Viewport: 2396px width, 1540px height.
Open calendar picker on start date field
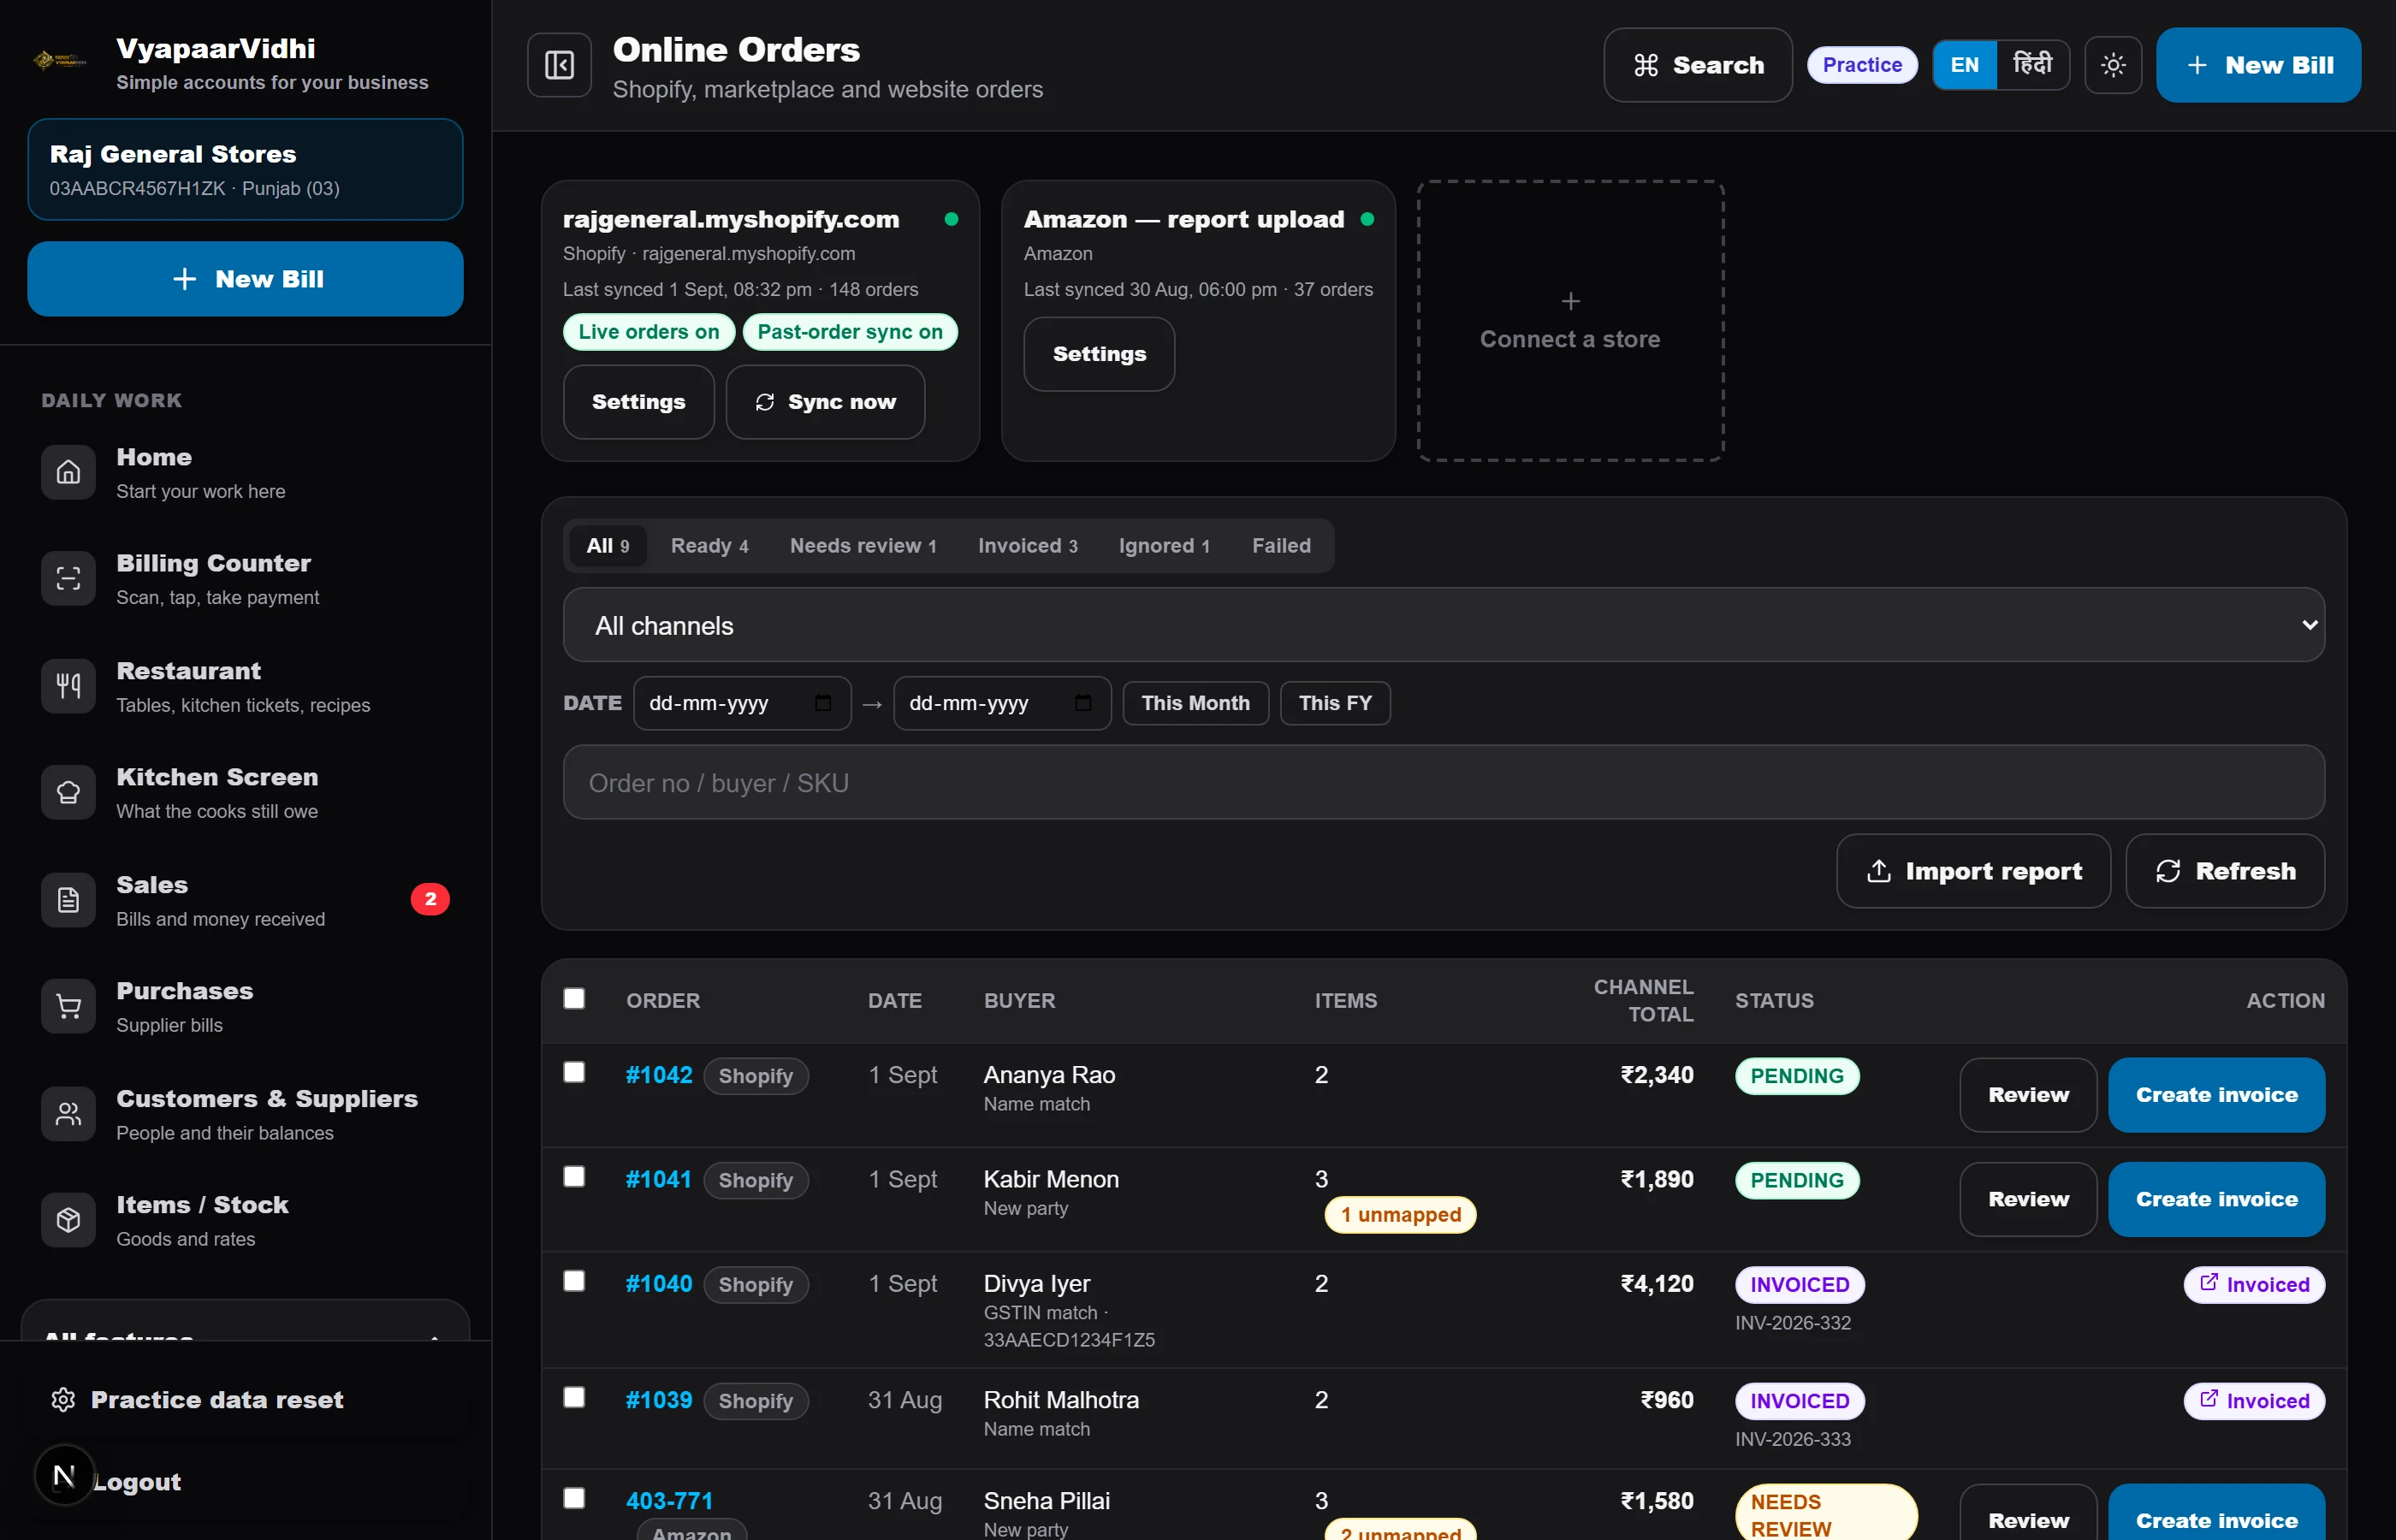click(822, 703)
